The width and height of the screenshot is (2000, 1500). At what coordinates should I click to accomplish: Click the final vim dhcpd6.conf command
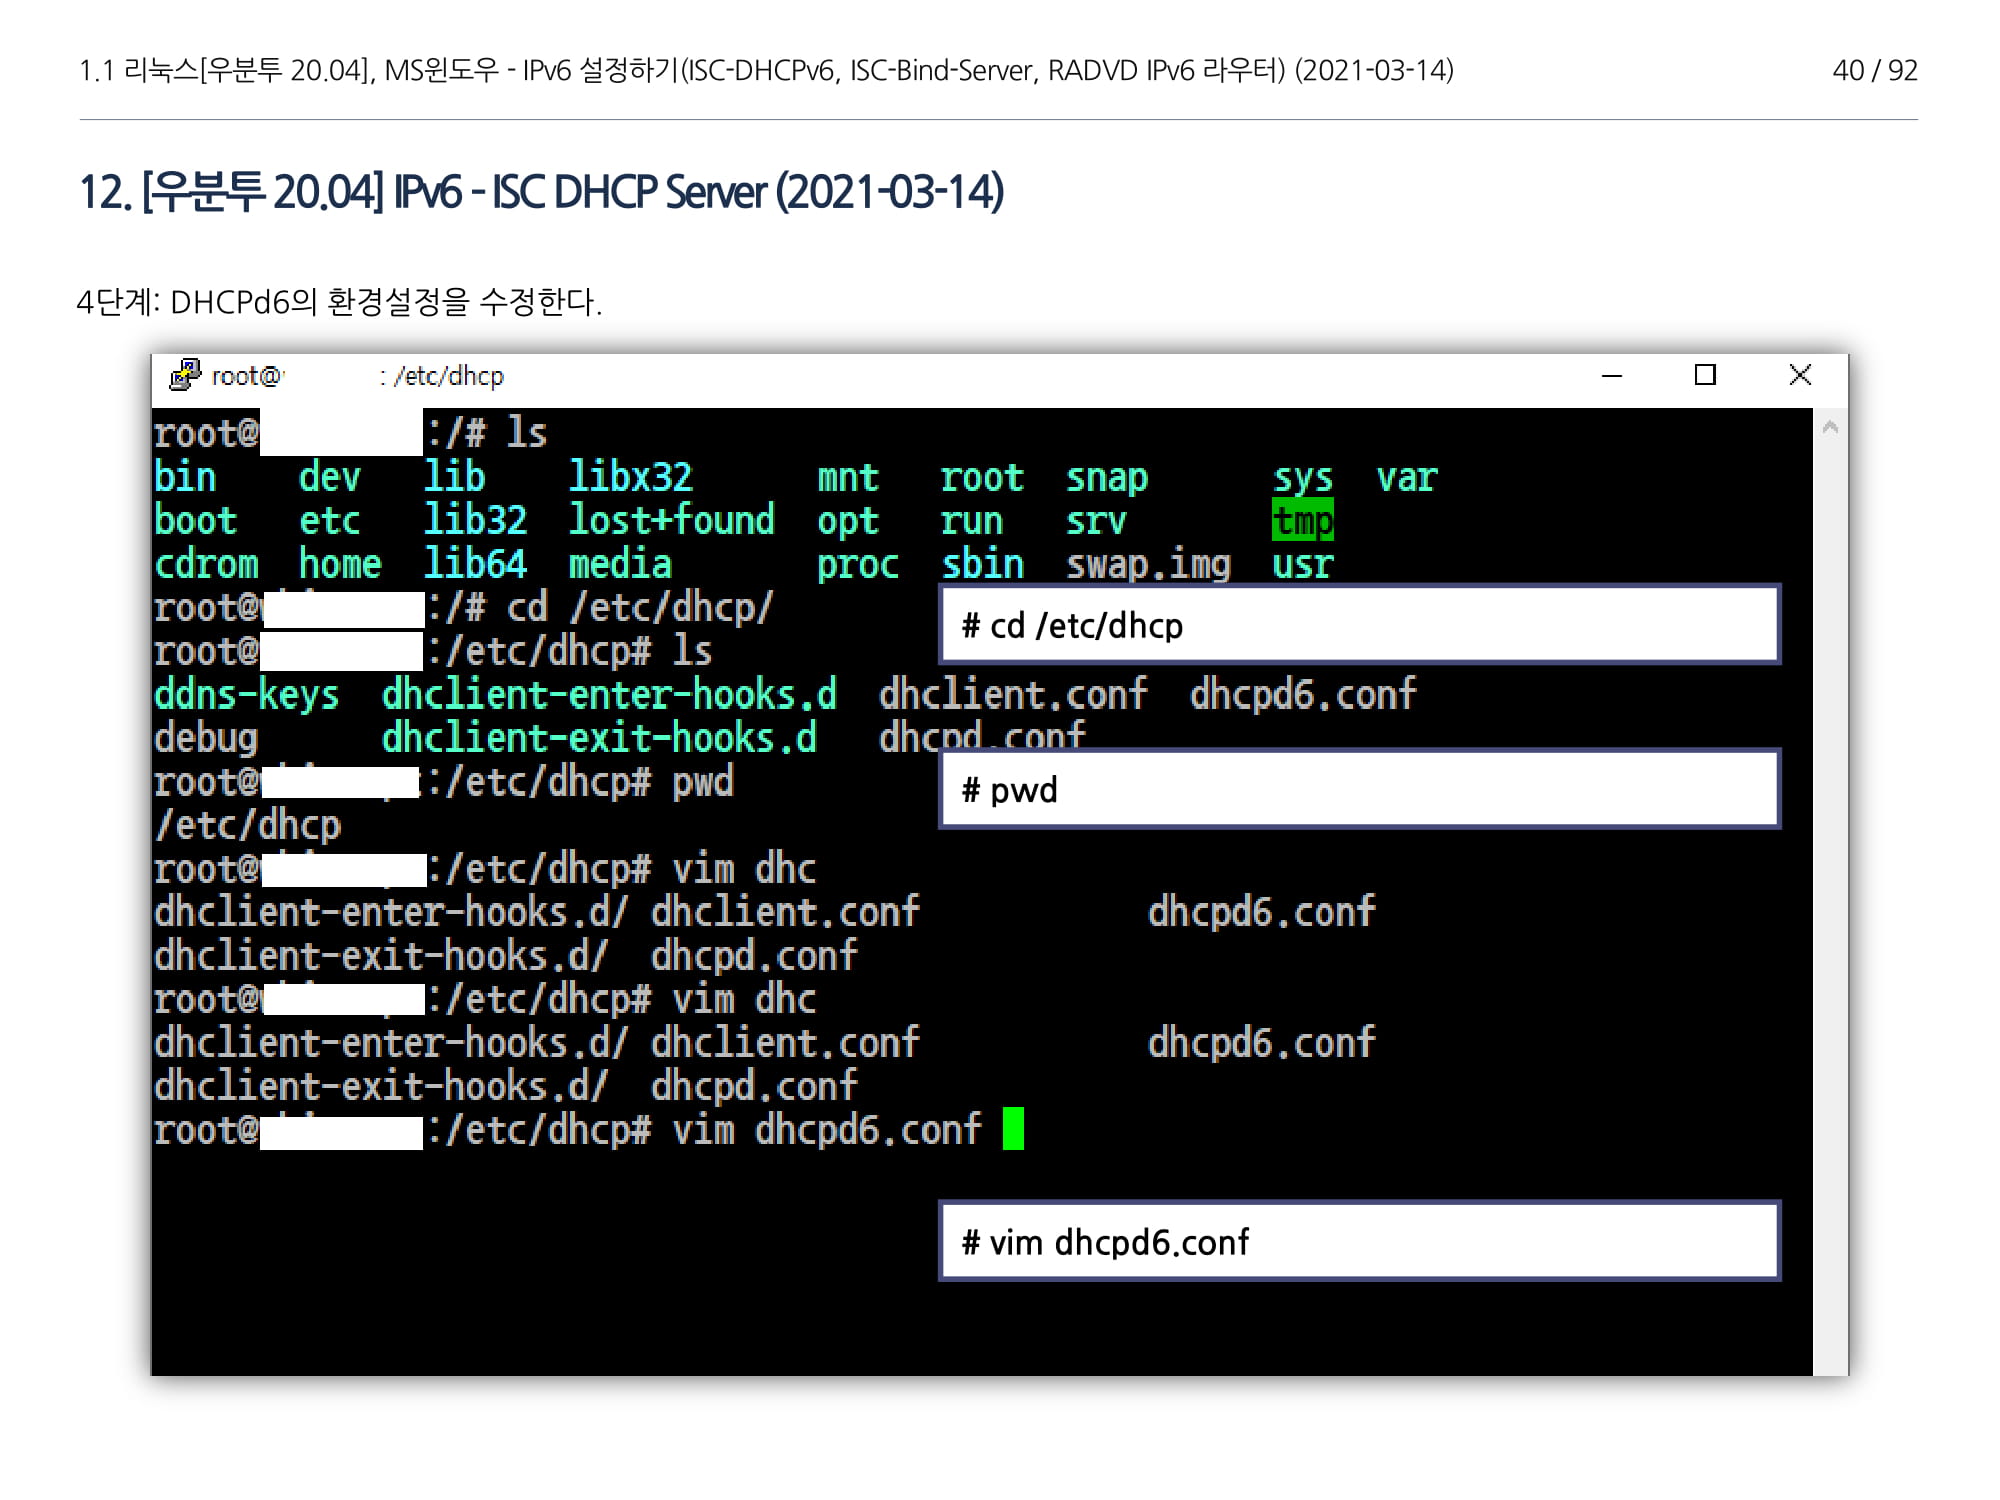[x=826, y=1130]
